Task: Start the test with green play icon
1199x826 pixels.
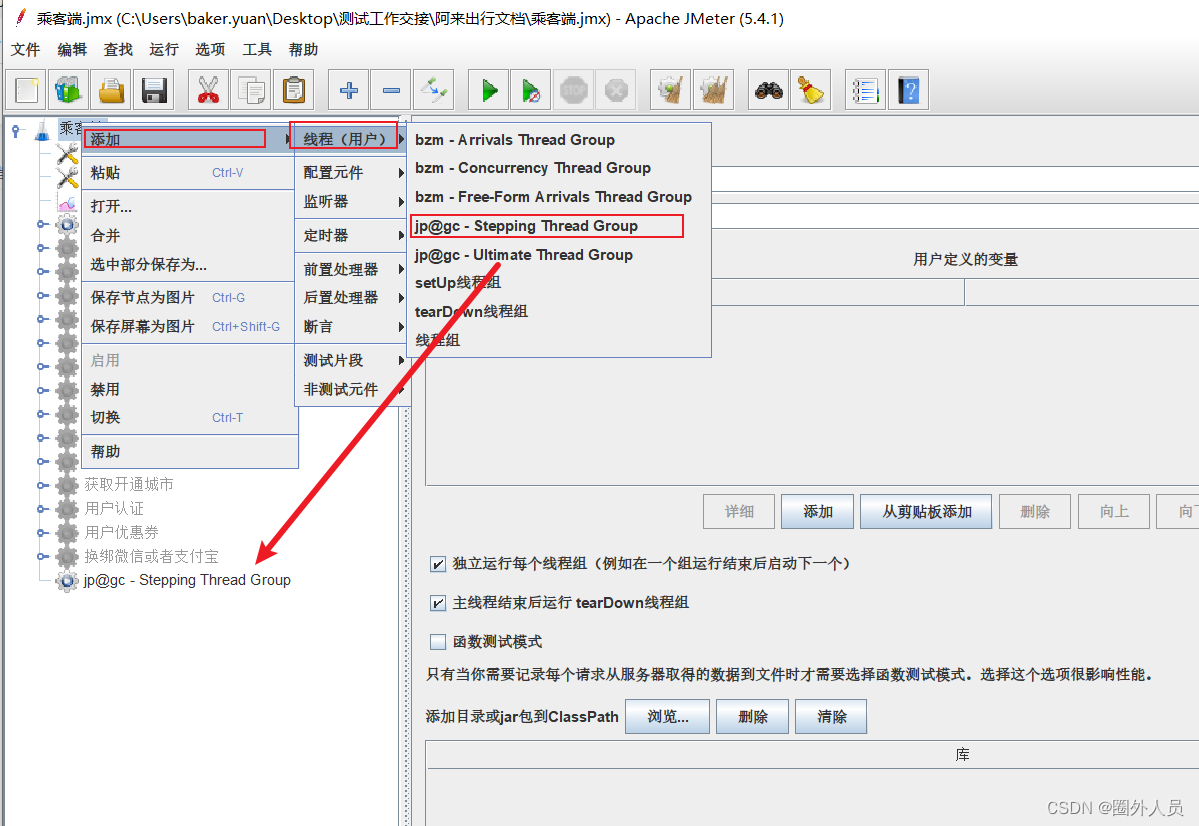Action: 489,90
